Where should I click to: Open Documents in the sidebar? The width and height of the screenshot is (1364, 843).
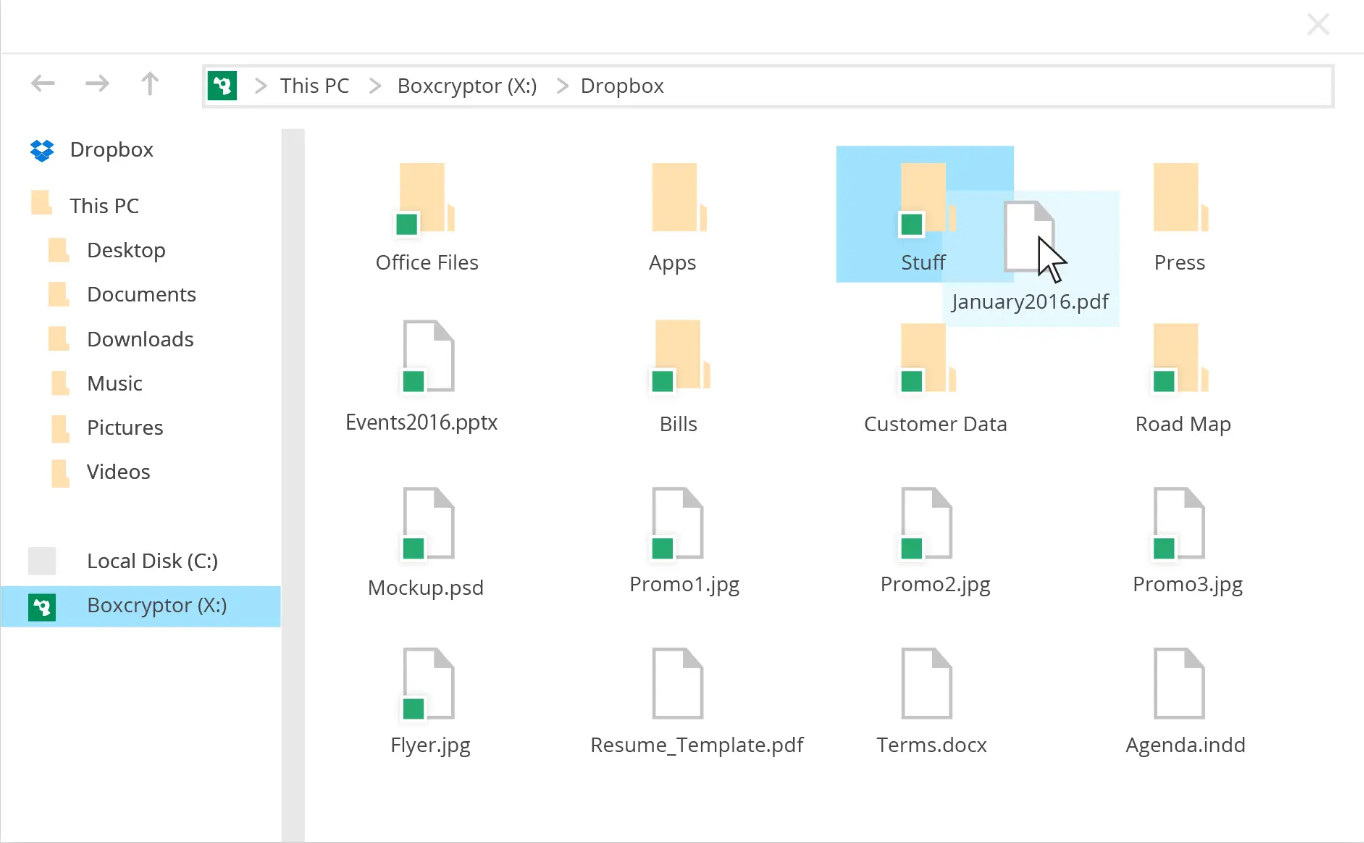click(141, 294)
